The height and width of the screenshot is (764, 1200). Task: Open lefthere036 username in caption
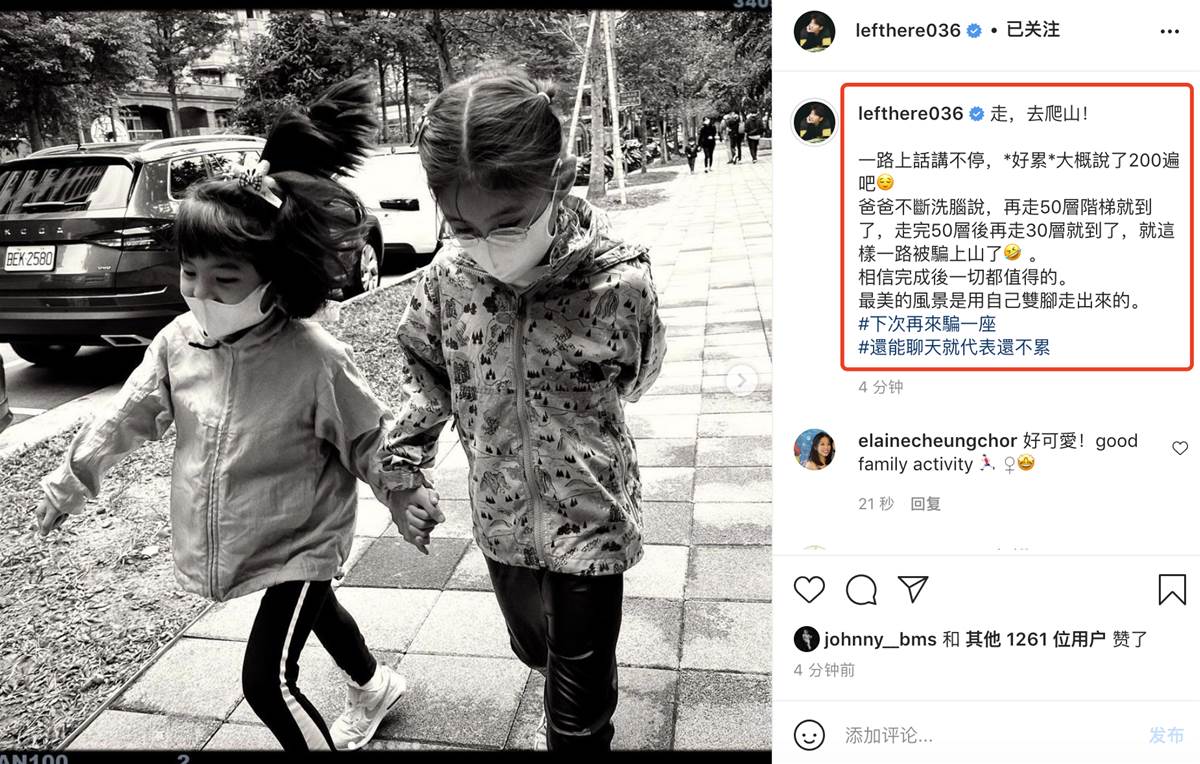pyautogui.click(x=910, y=114)
